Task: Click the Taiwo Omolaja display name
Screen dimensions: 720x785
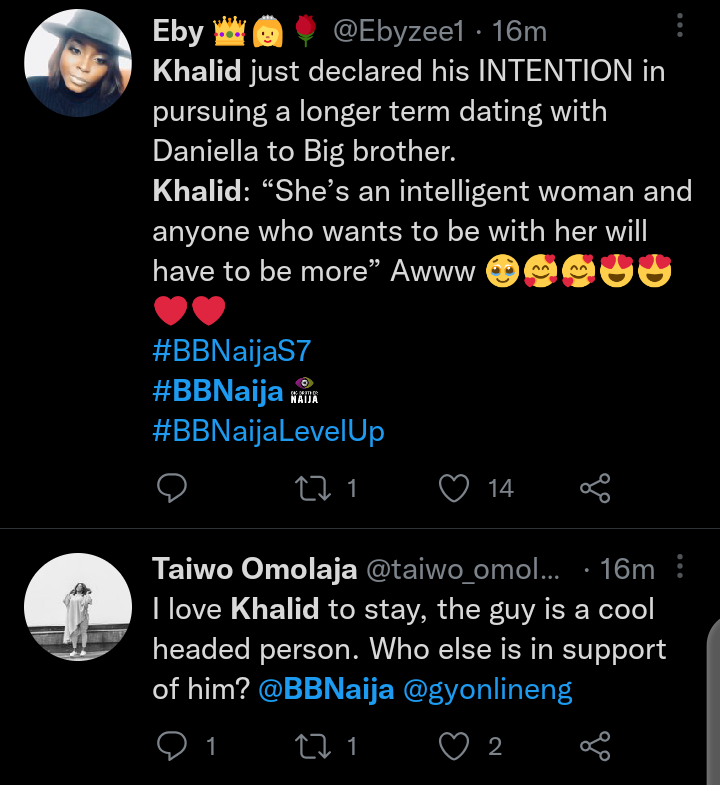Action: tap(254, 570)
